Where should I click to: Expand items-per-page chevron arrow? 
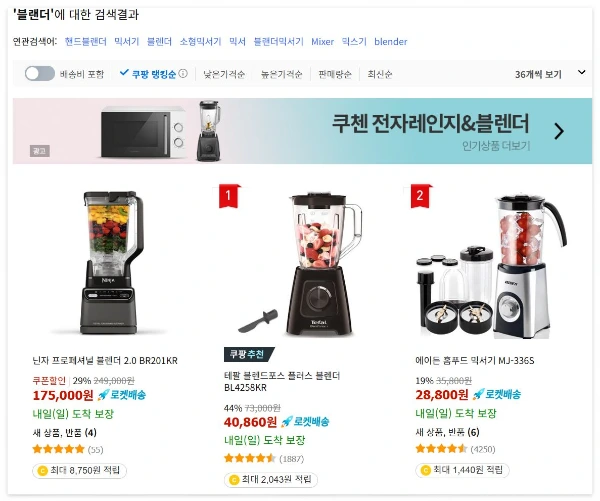pos(581,72)
